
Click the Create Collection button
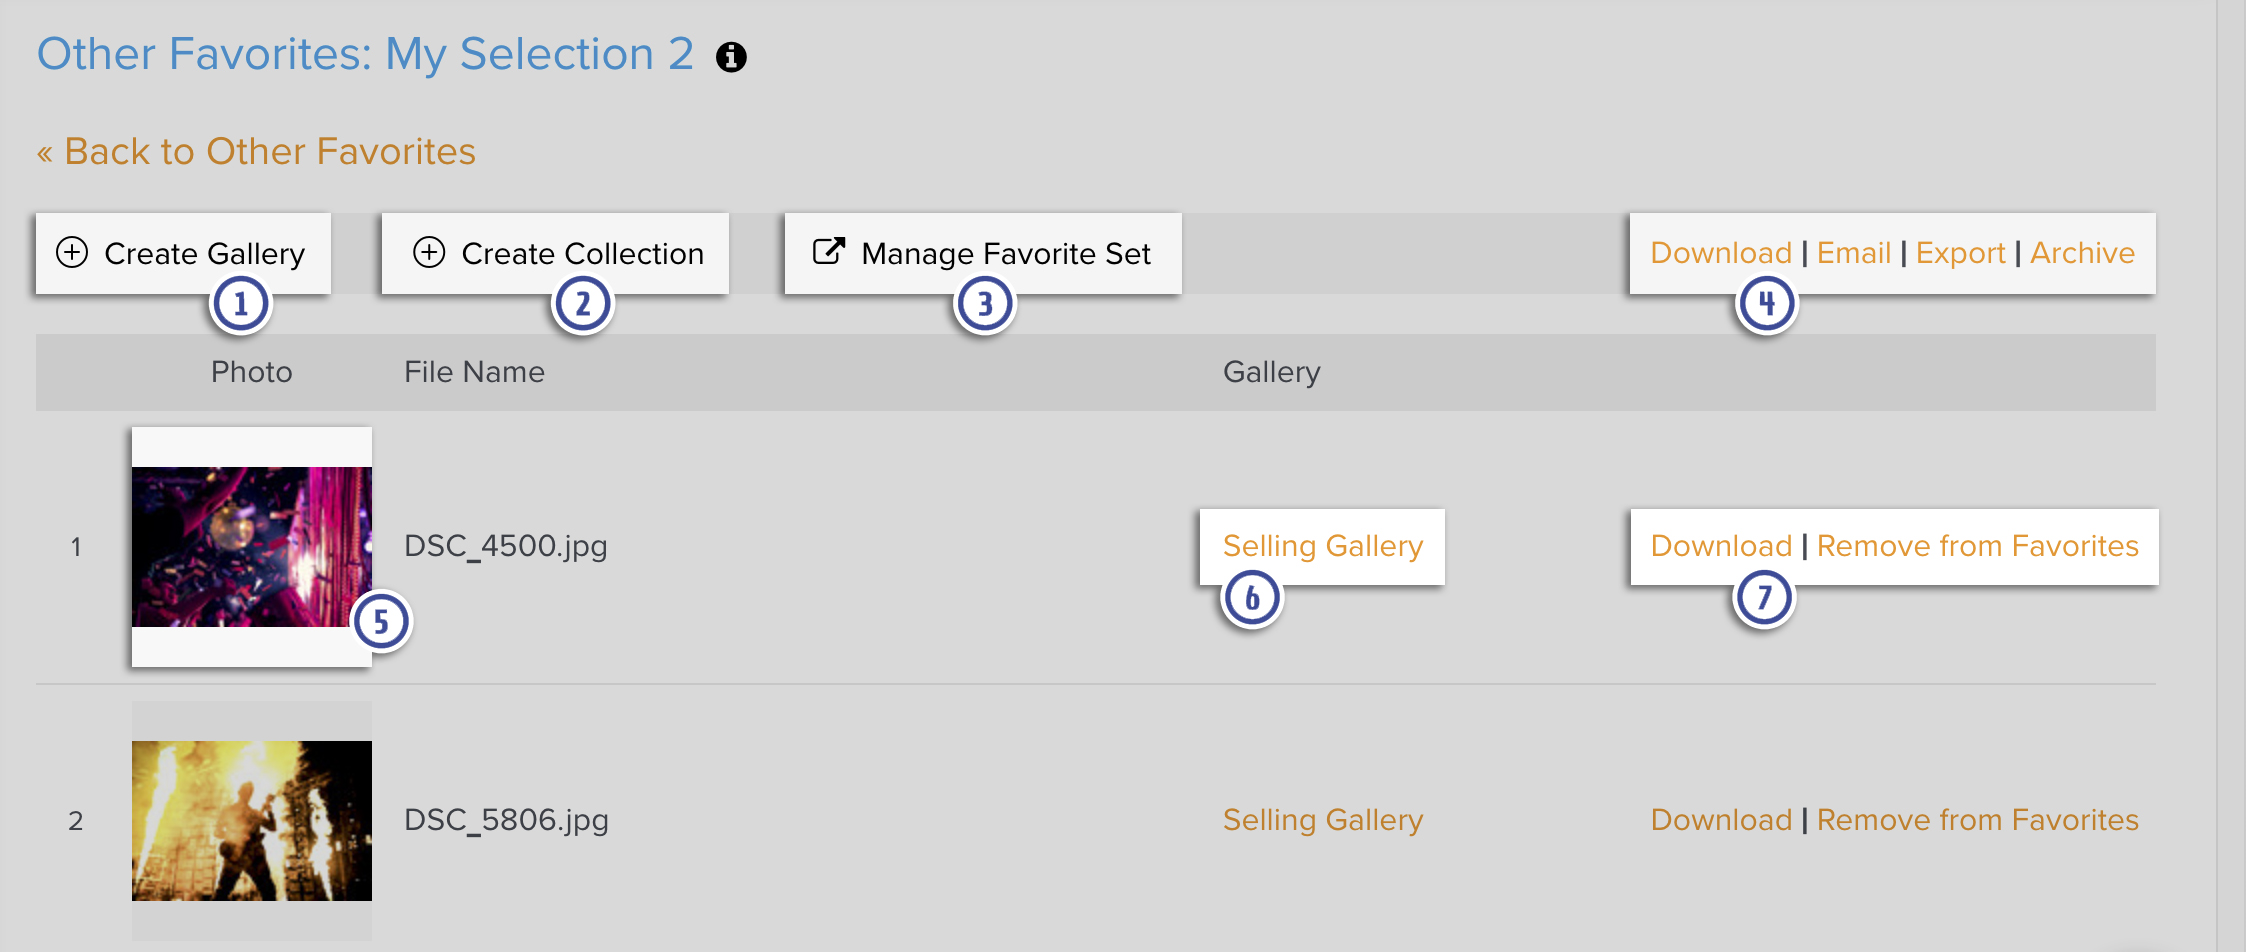tap(555, 253)
